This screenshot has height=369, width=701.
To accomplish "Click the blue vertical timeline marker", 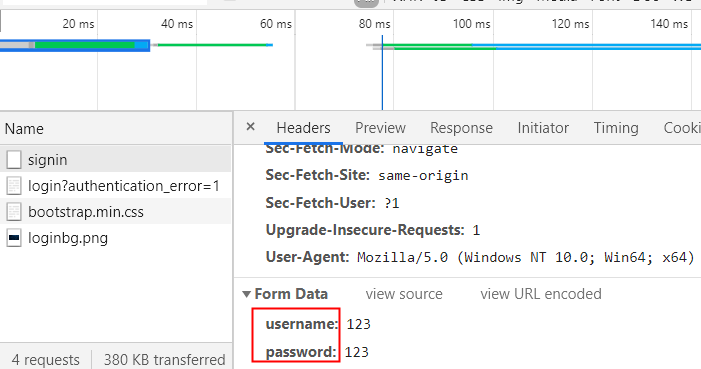I will (x=382, y=74).
